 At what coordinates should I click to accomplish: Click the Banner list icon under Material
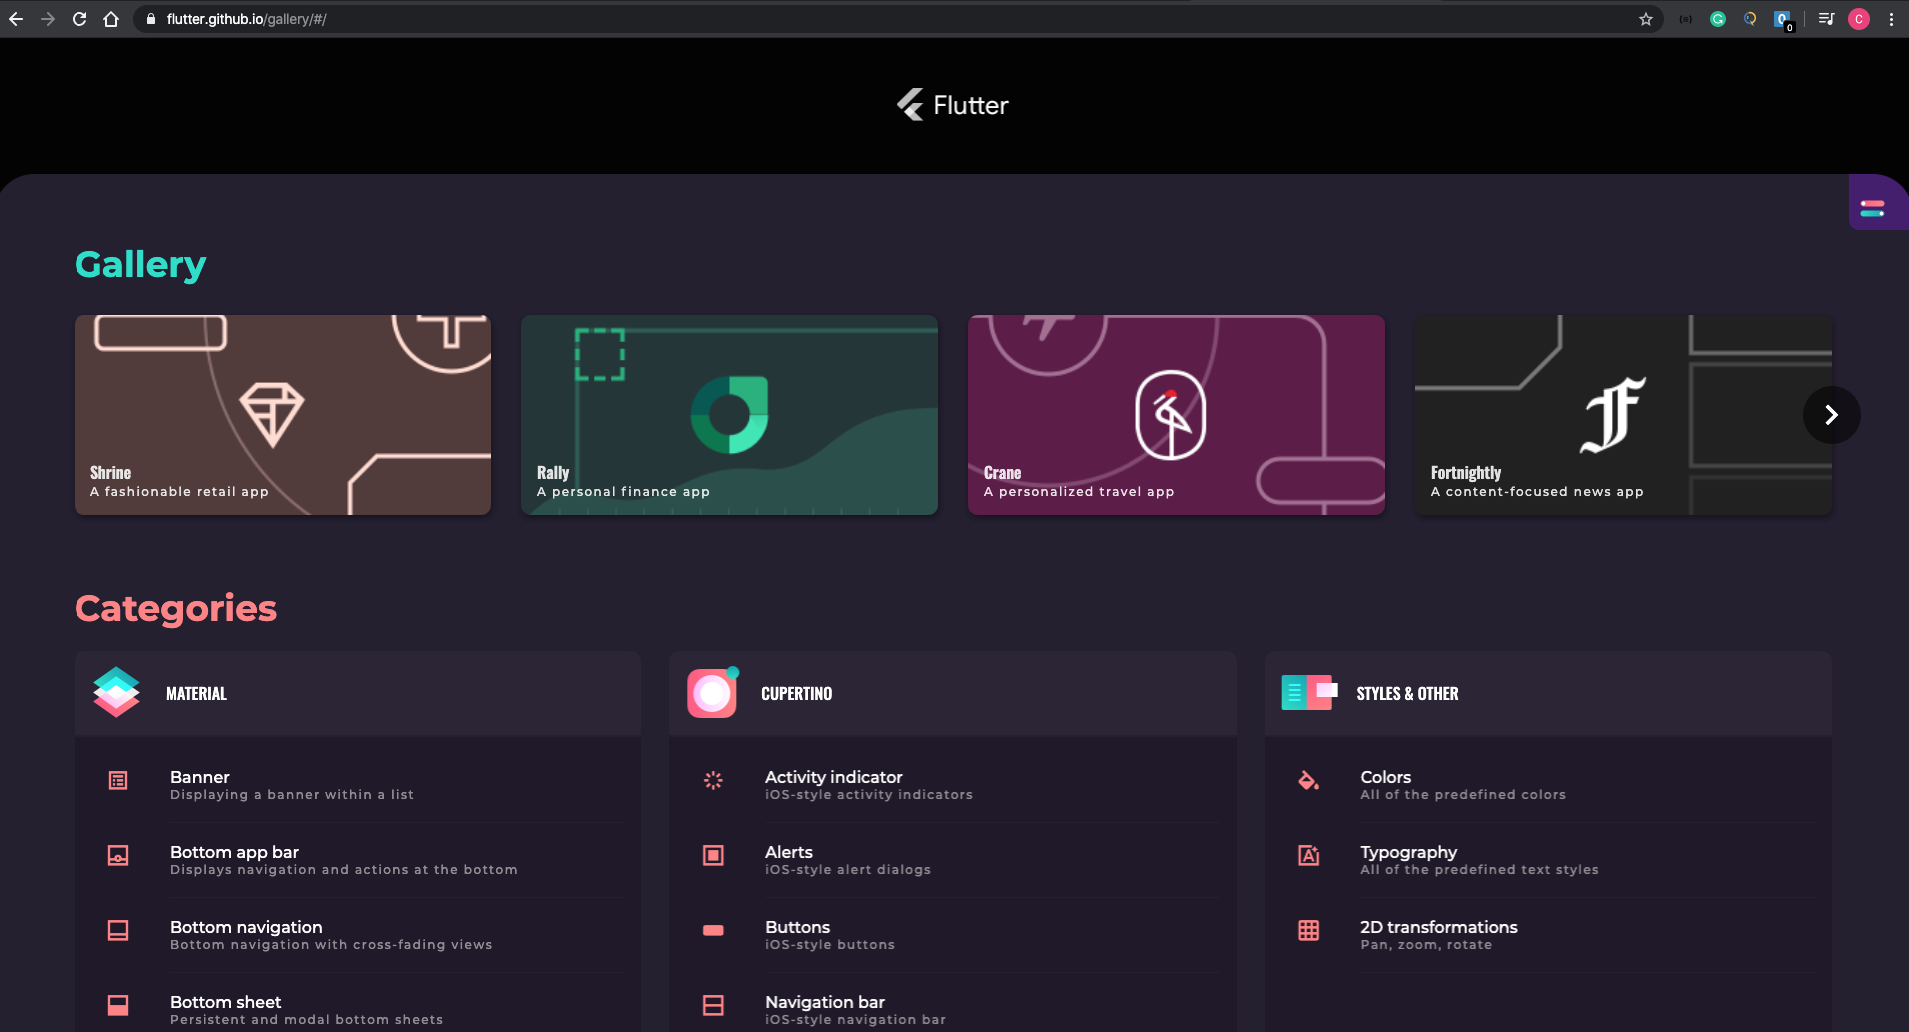pos(118,782)
